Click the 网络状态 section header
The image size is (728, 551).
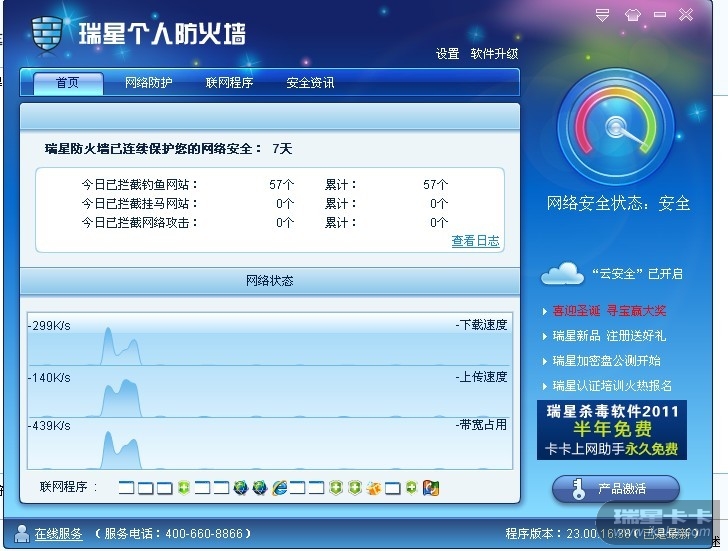(270, 281)
